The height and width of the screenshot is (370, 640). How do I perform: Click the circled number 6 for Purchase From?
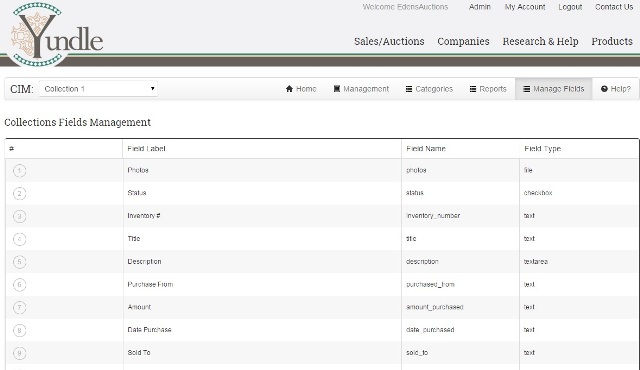pyautogui.click(x=20, y=285)
